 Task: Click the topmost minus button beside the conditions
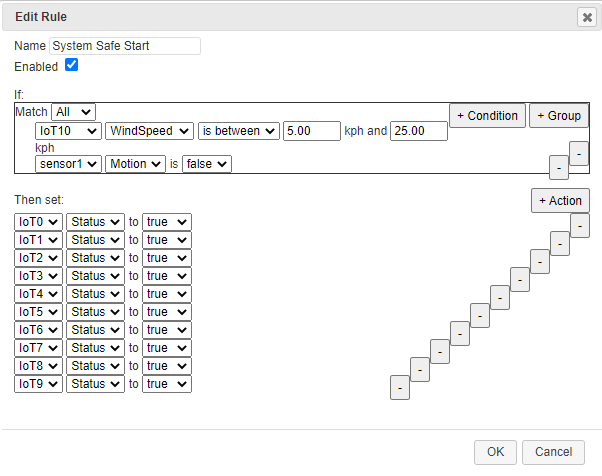click(x=579, y=152)
